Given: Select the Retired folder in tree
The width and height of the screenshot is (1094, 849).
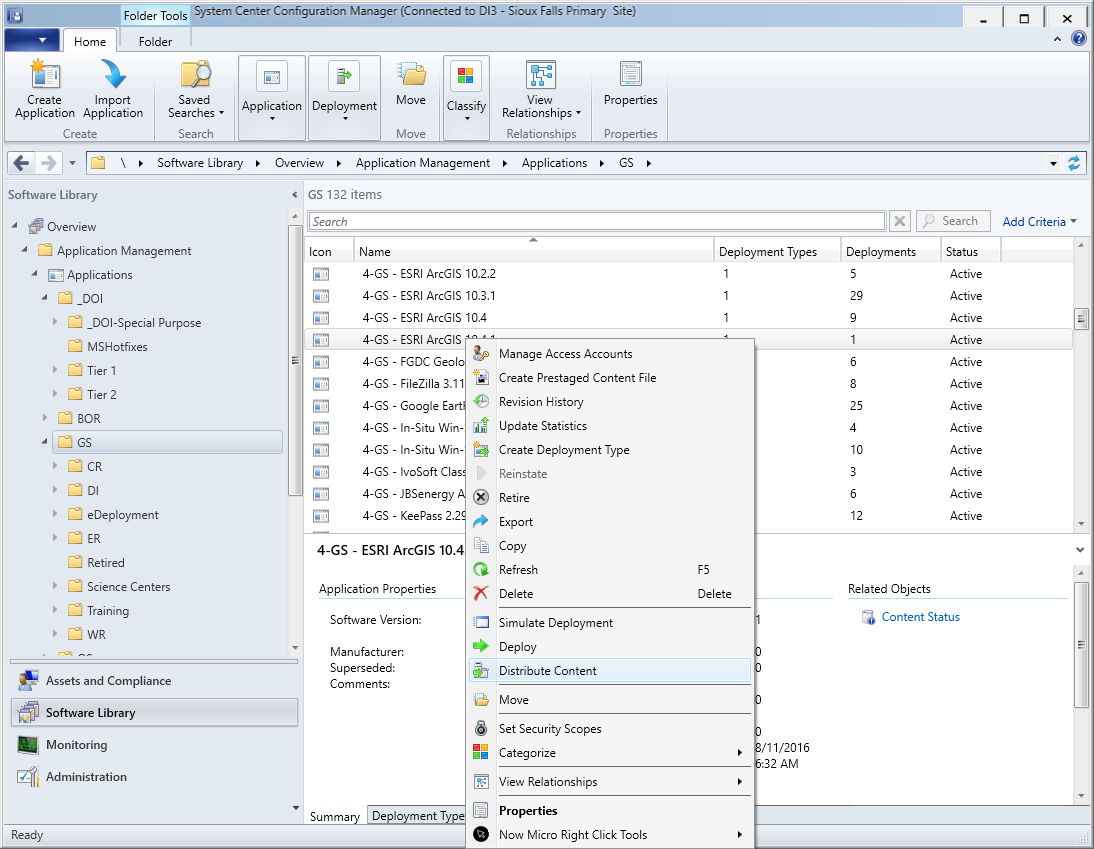Looking at the screenshot, I should click(105, 562).
